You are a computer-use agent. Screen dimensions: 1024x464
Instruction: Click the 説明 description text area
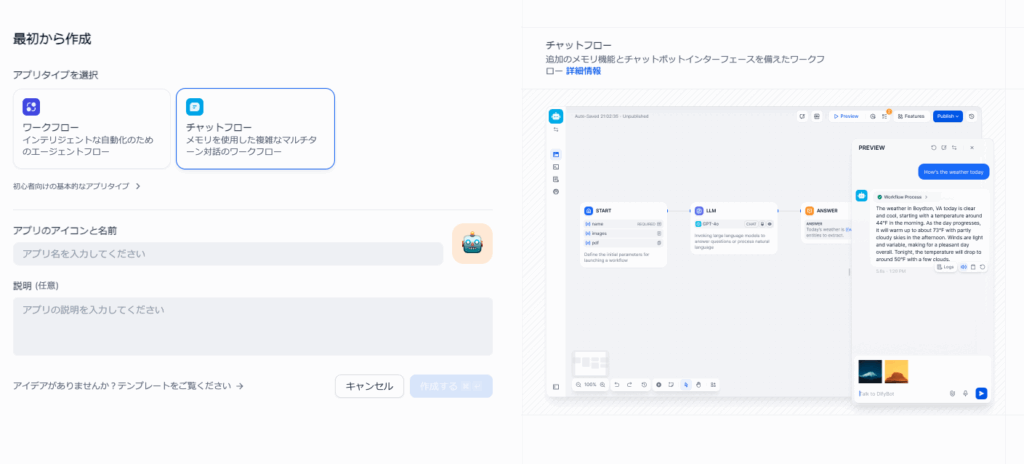252,326
